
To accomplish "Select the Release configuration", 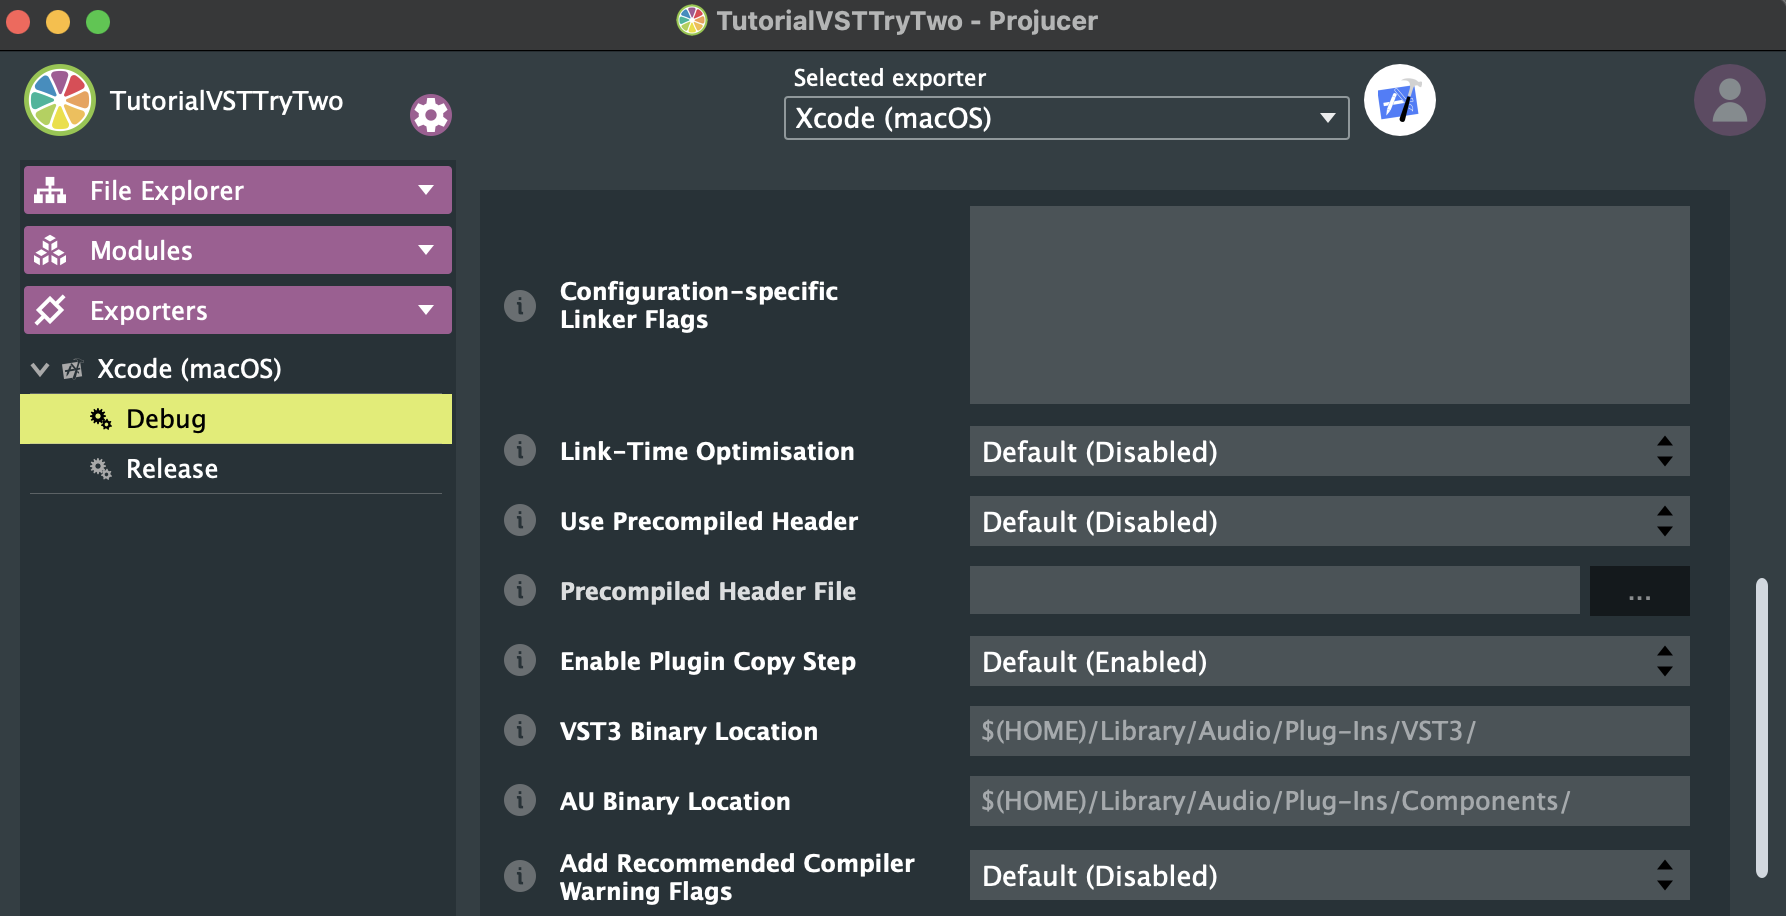I will pyautogui.click(x=172, y=469).
